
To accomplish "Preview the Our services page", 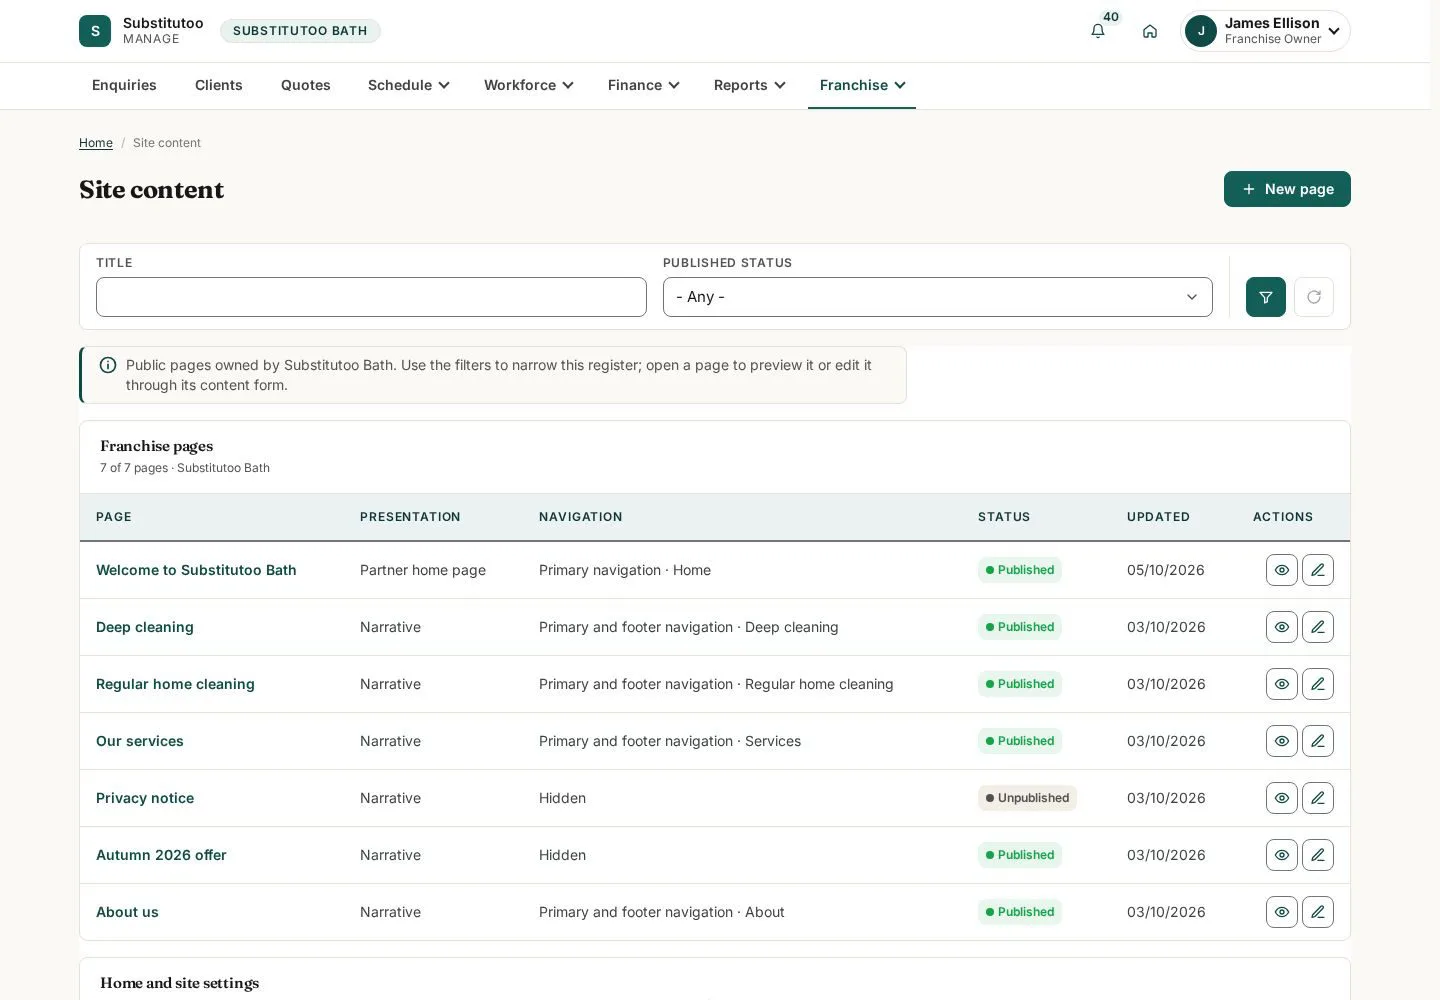I will [x=1282, y=741].
